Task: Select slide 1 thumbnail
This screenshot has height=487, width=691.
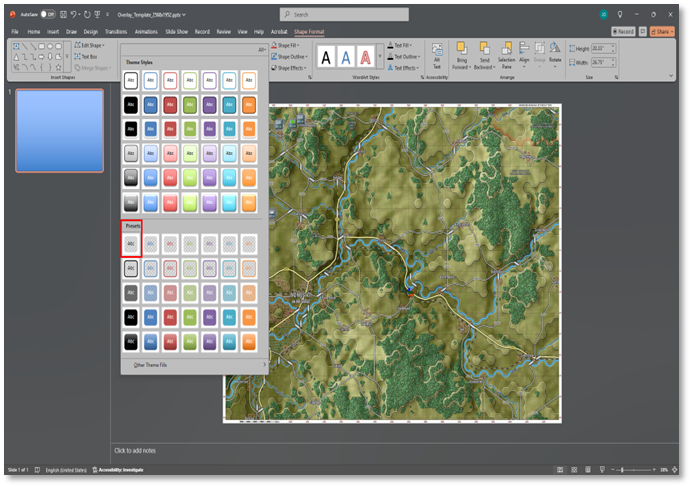Action: [x=59, y=130]
